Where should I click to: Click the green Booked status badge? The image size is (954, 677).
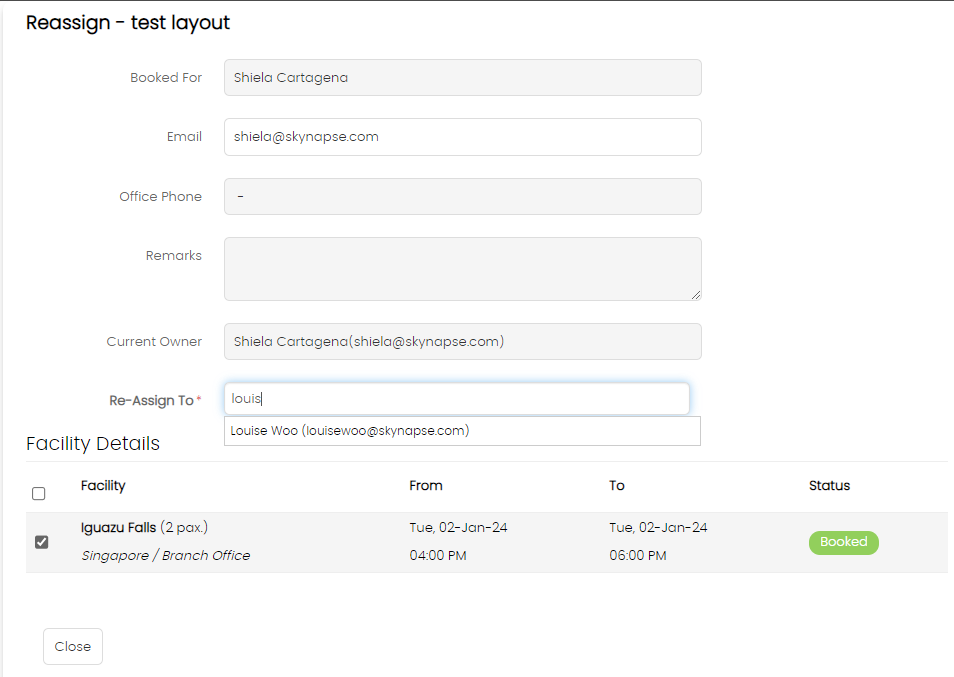843,542
